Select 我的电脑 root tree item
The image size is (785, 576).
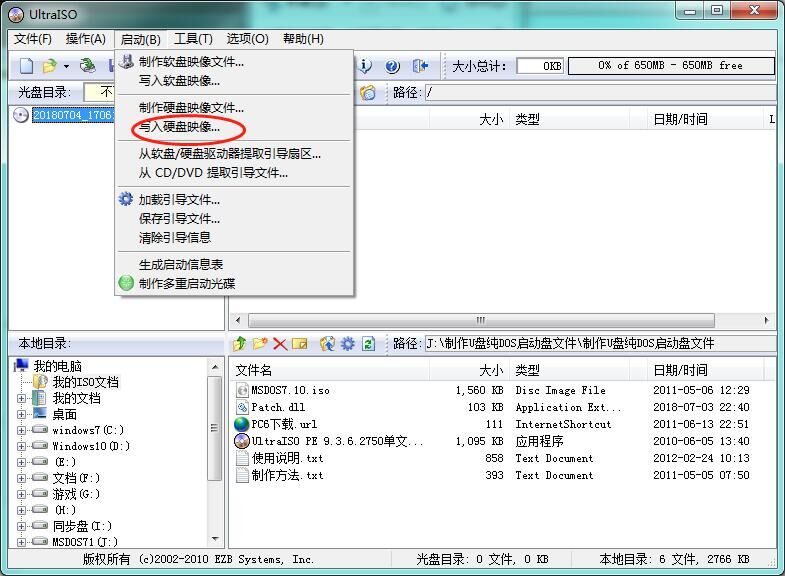tap(57, 366)
